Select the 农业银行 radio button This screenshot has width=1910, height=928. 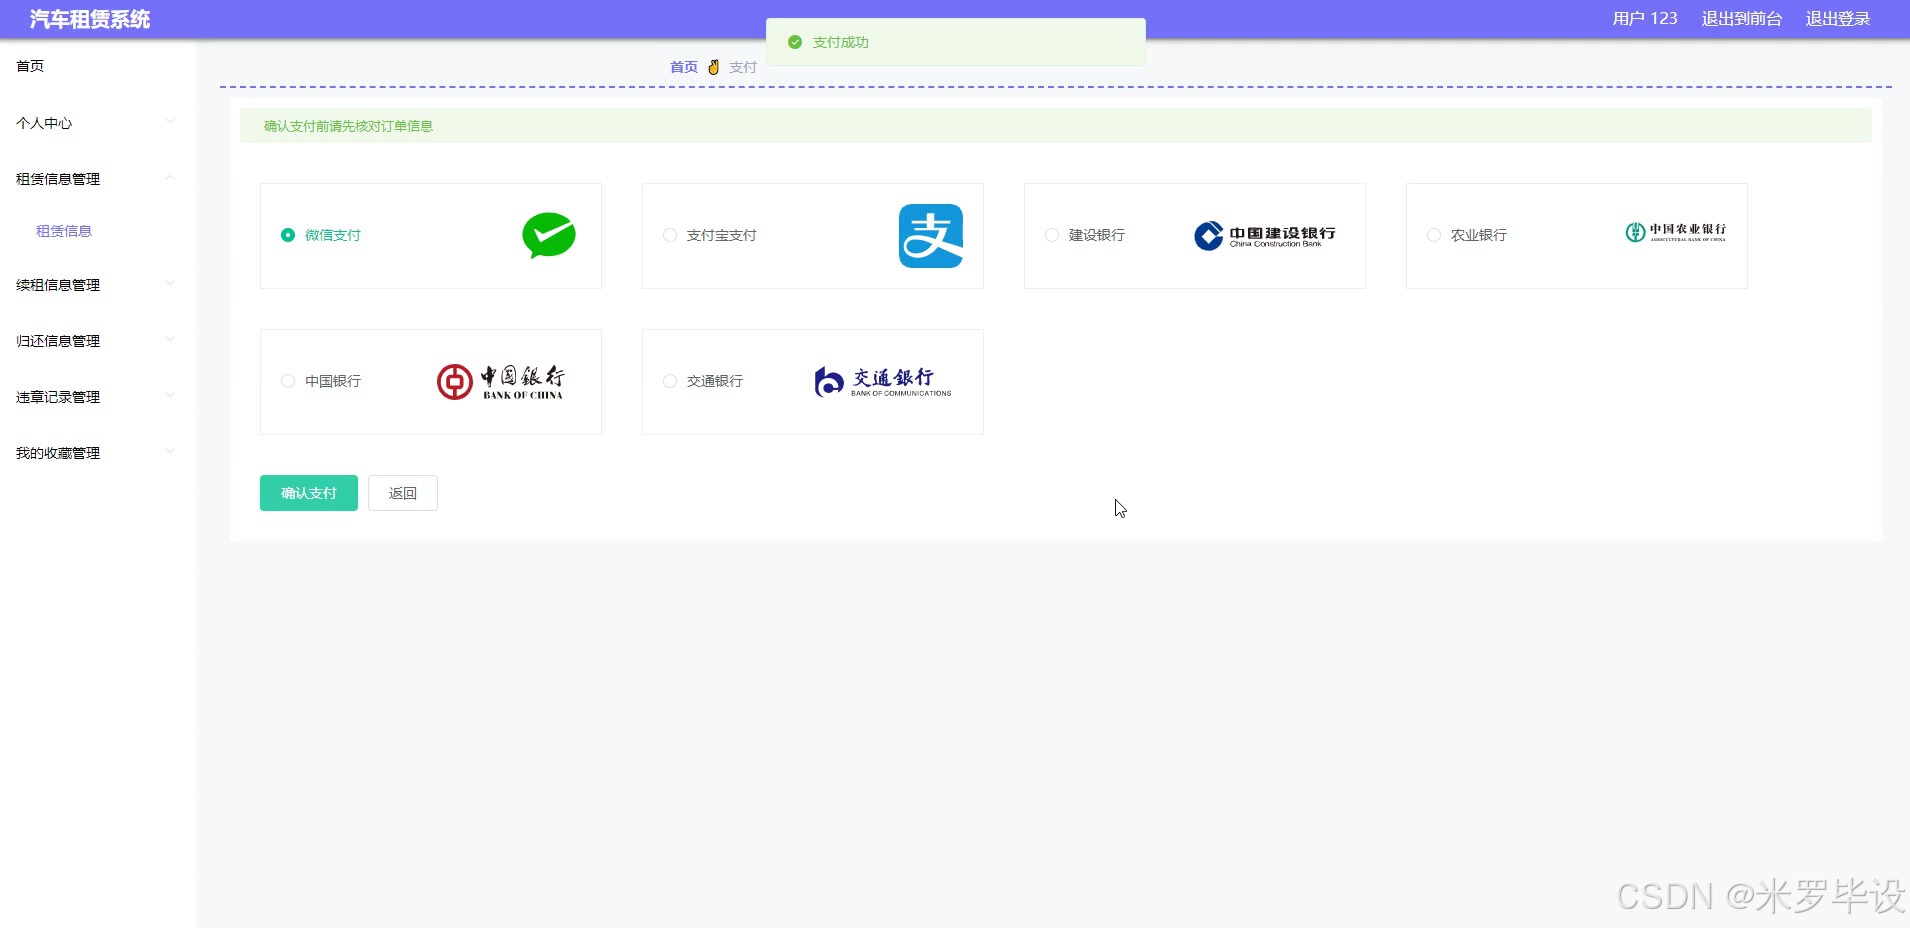(x=1434, y=235)
